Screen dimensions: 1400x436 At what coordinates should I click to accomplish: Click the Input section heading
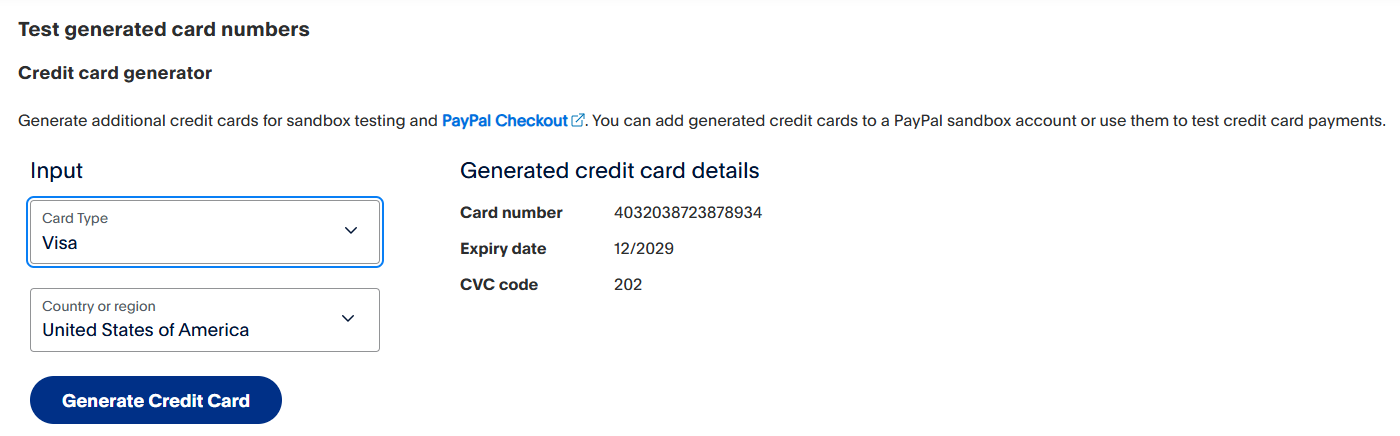click(x=57, y=171)
